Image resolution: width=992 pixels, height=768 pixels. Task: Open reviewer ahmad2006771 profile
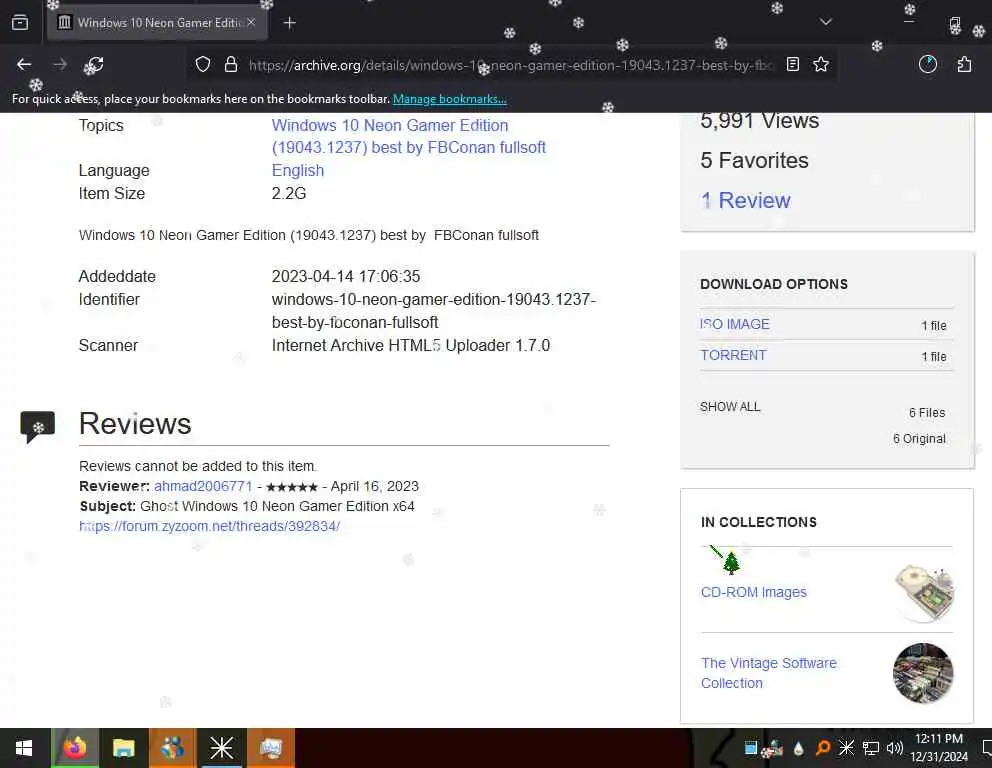(203, 486)
